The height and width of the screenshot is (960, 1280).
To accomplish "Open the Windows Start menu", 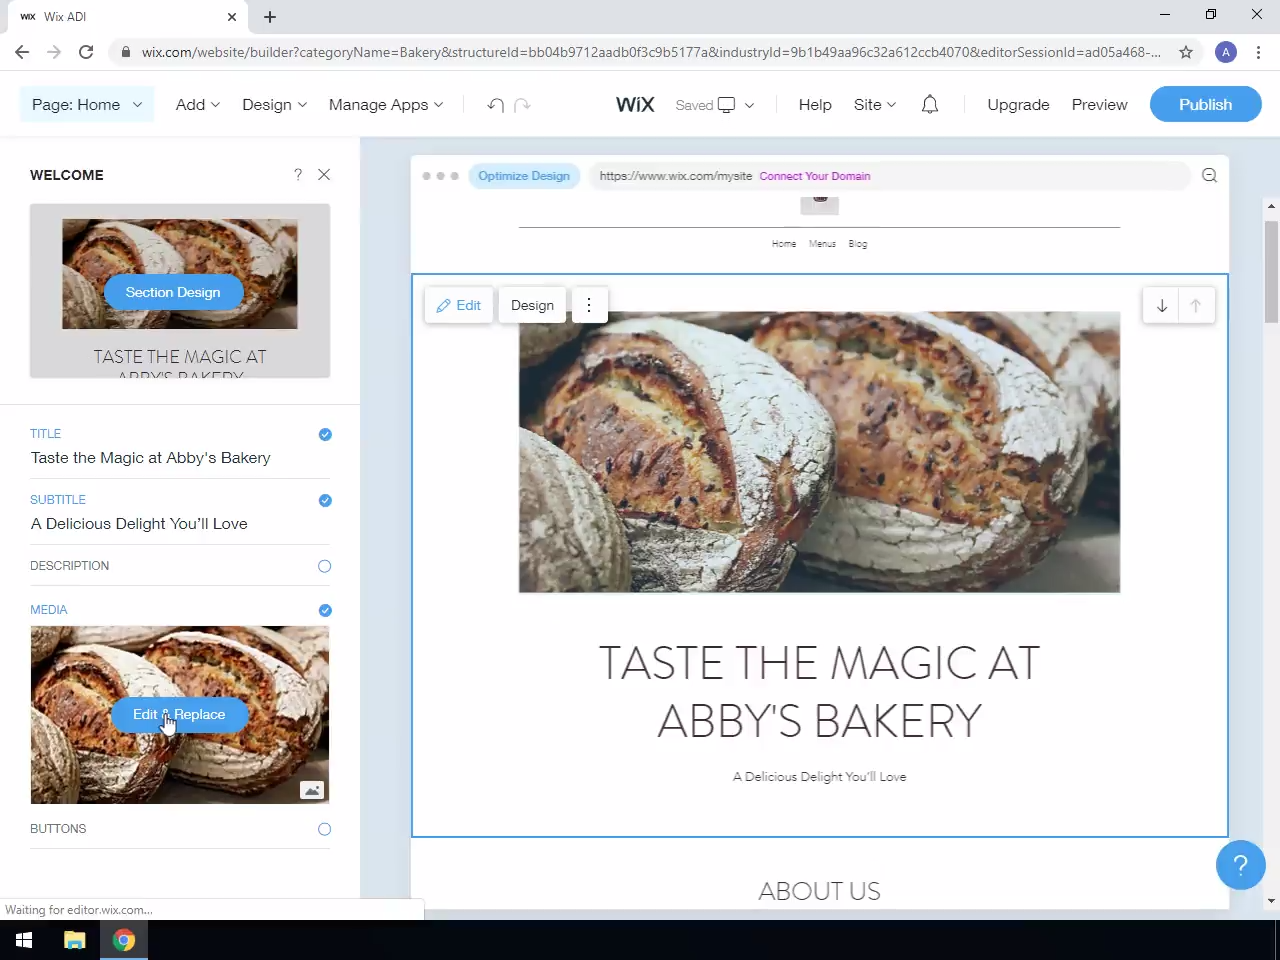I will point(24,940).
